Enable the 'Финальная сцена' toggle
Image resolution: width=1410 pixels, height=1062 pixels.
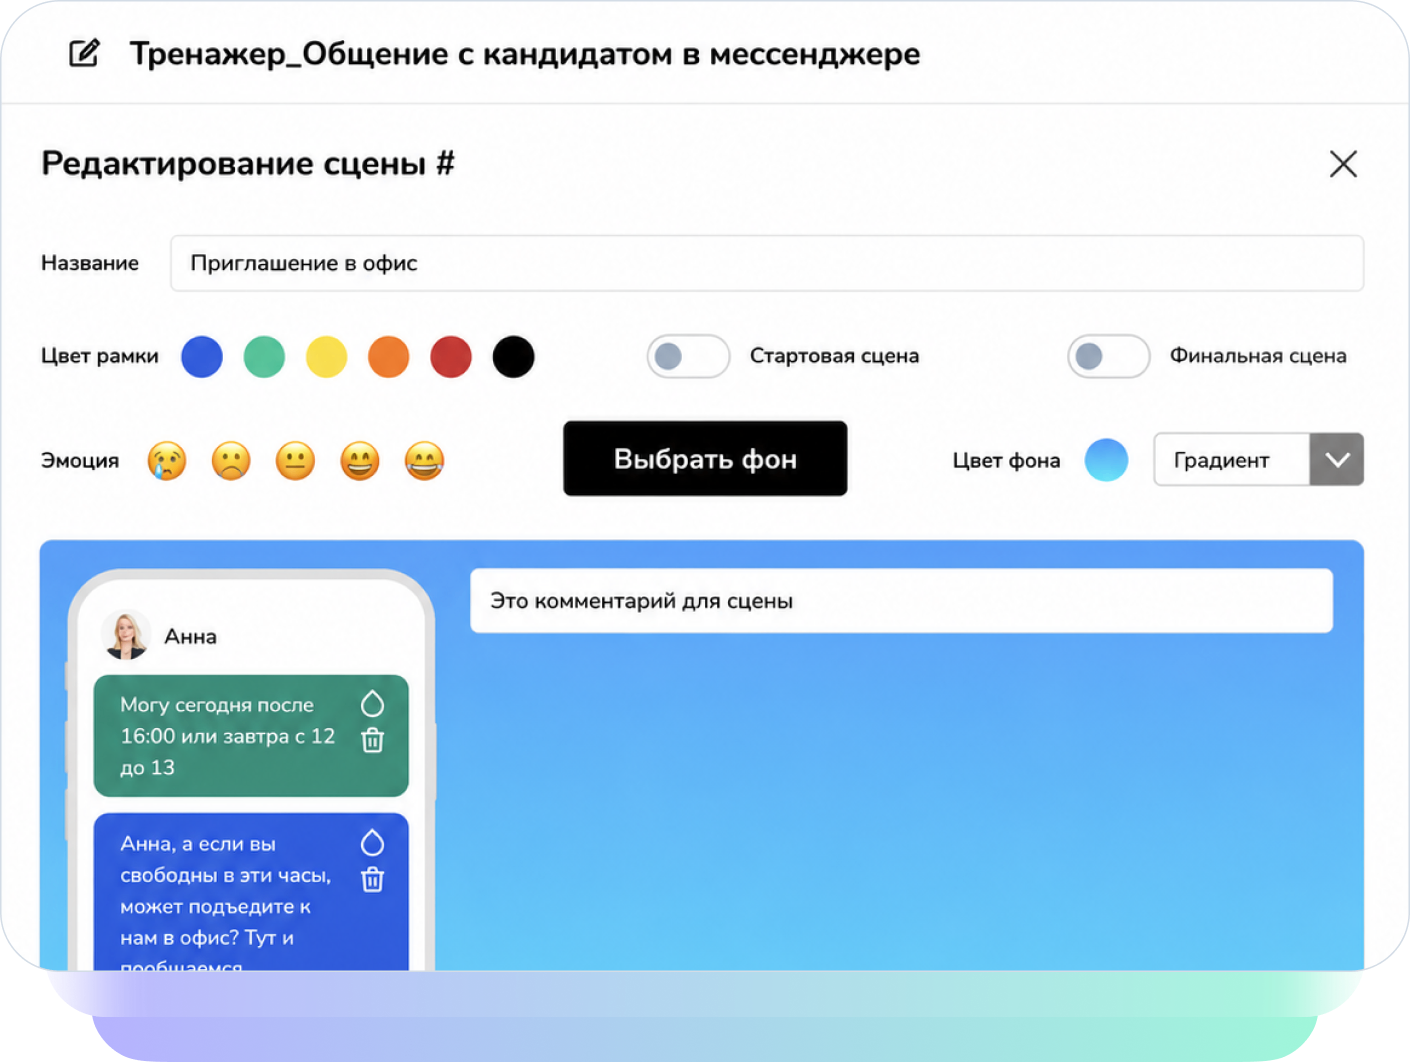(1109, 356)
